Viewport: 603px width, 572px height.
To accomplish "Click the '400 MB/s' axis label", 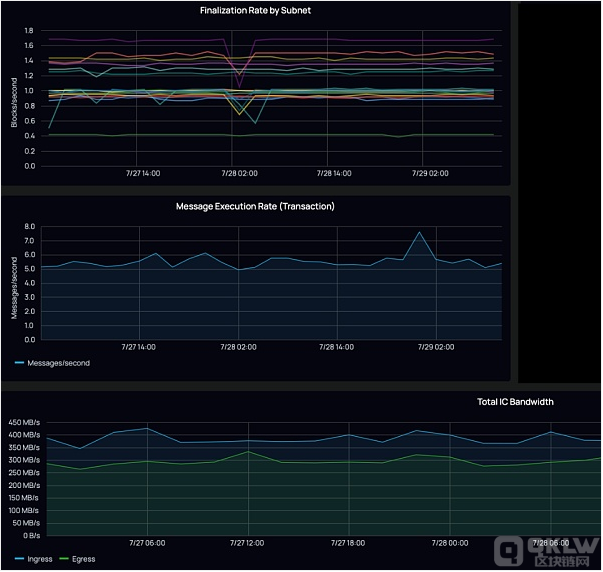I will pyautogui.click(x=24, y=435).
